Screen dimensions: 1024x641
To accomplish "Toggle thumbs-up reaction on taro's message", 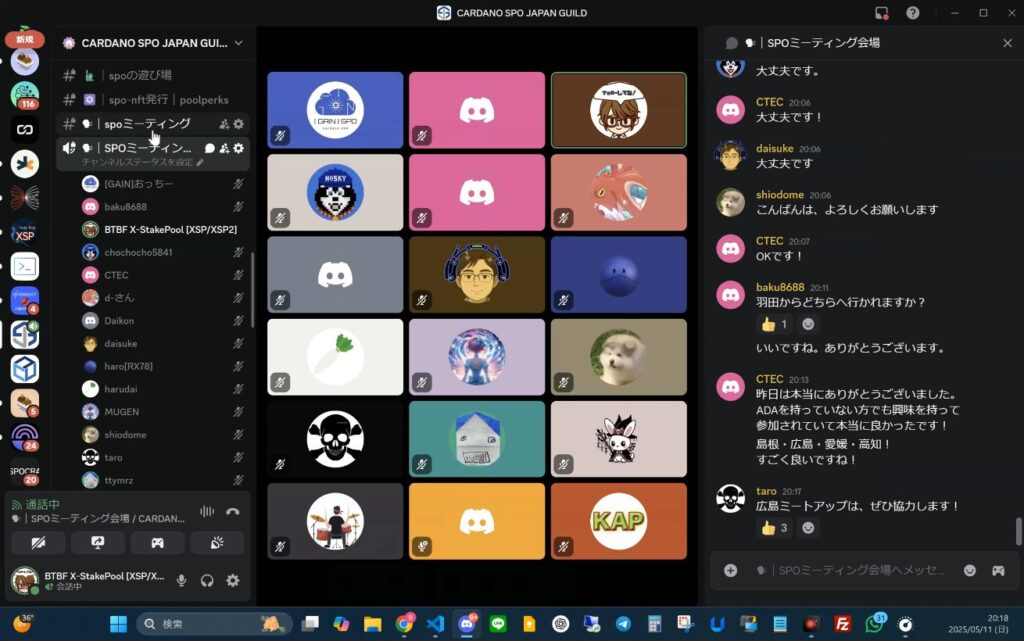I will coord(775,528).
